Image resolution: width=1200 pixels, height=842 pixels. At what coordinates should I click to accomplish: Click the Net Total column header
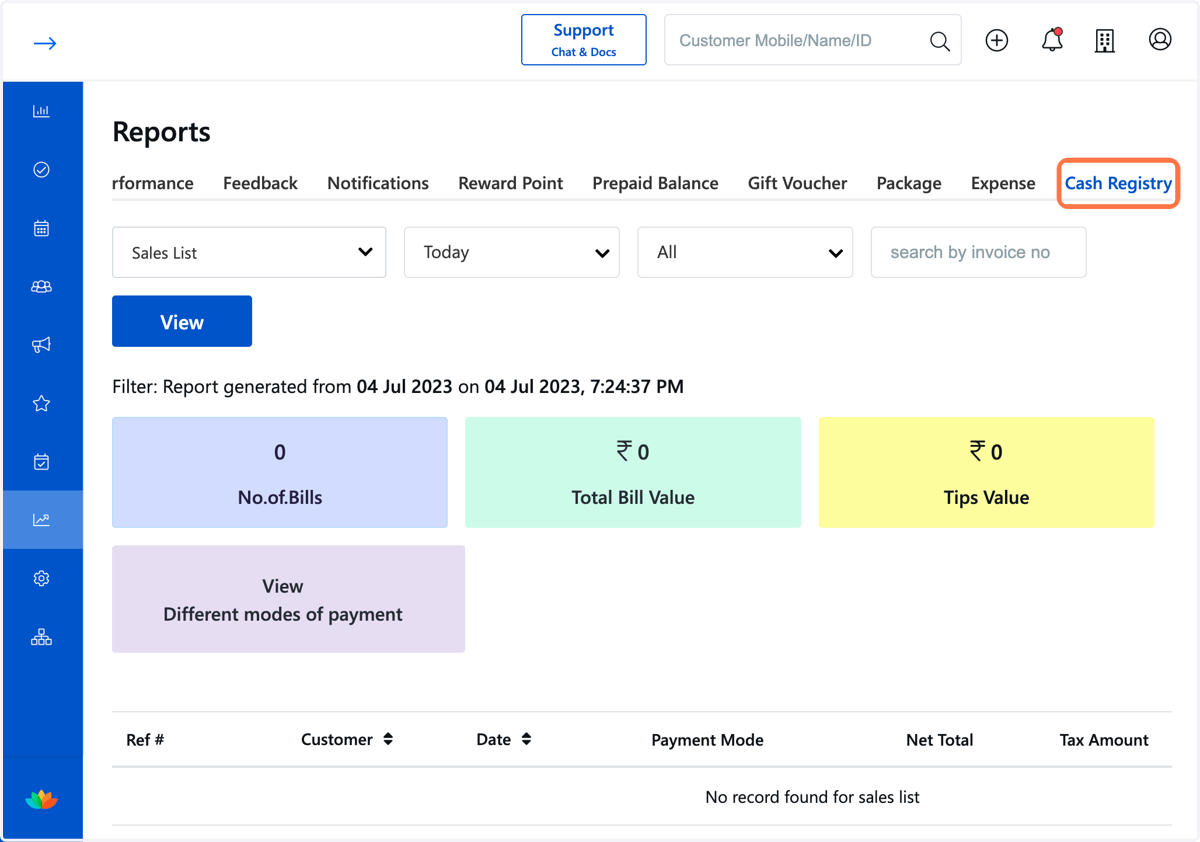click(939, 740)
